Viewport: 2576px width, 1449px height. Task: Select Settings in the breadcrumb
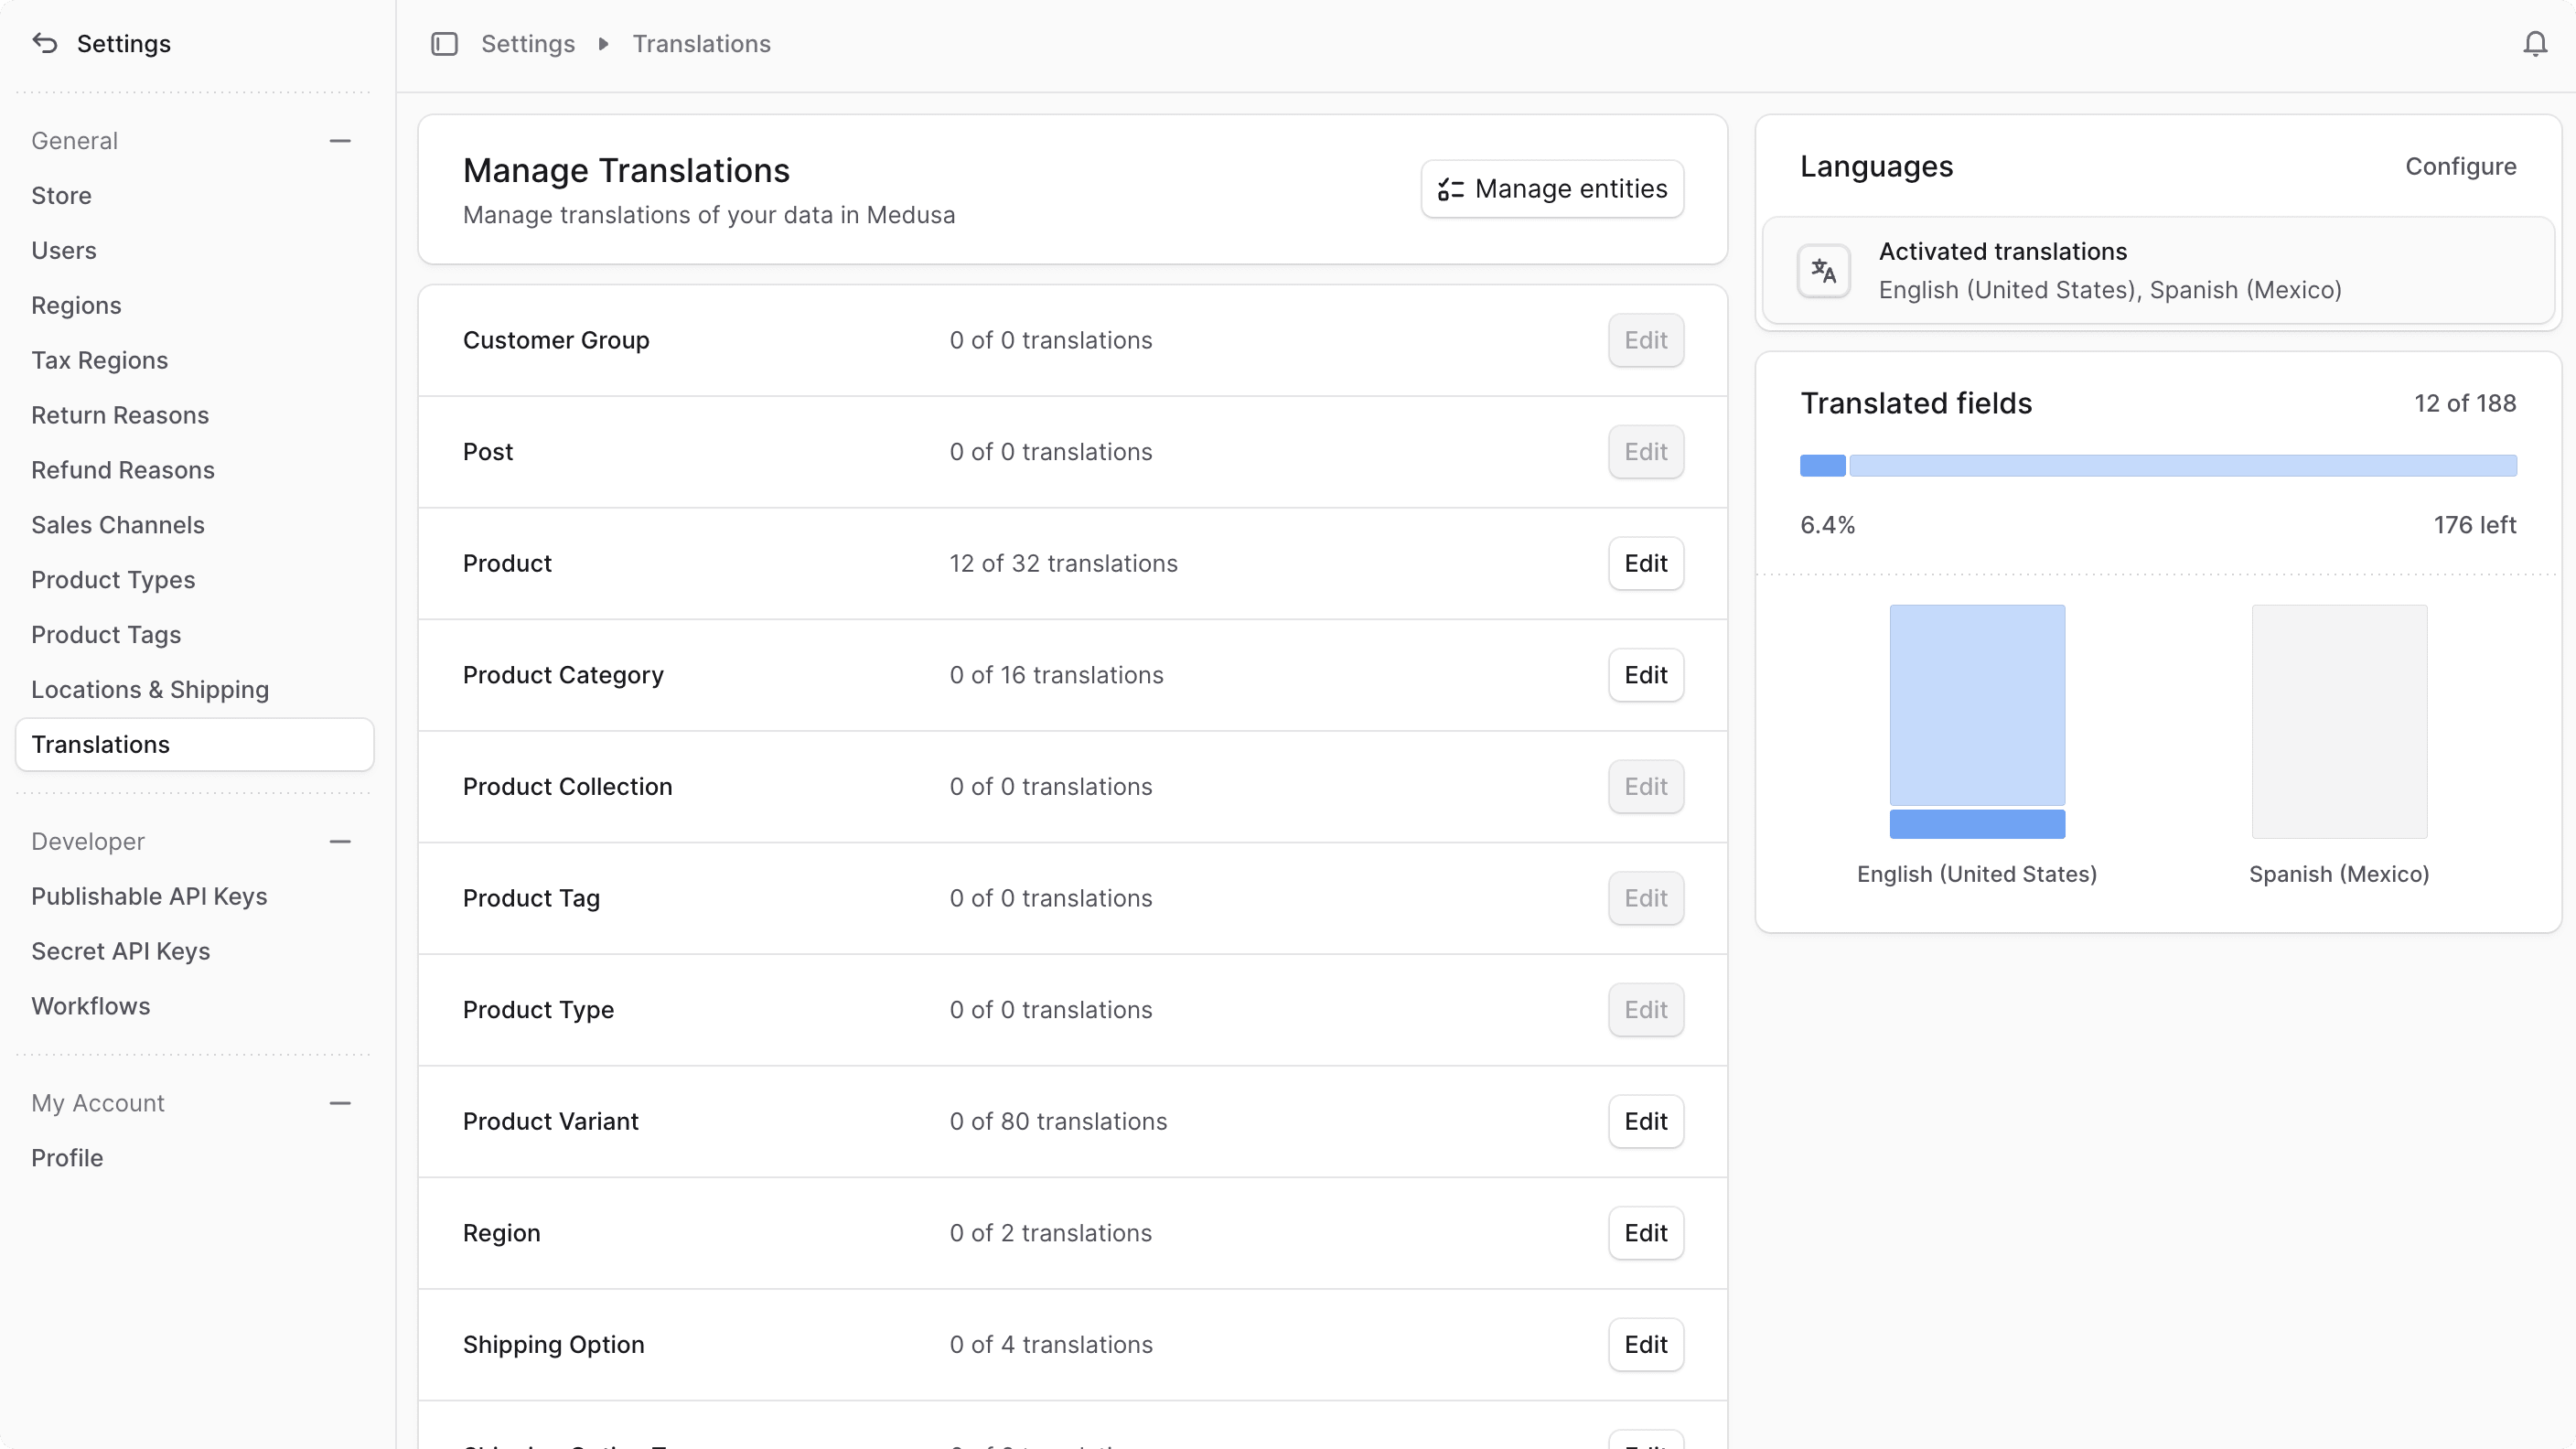(528, 43)
